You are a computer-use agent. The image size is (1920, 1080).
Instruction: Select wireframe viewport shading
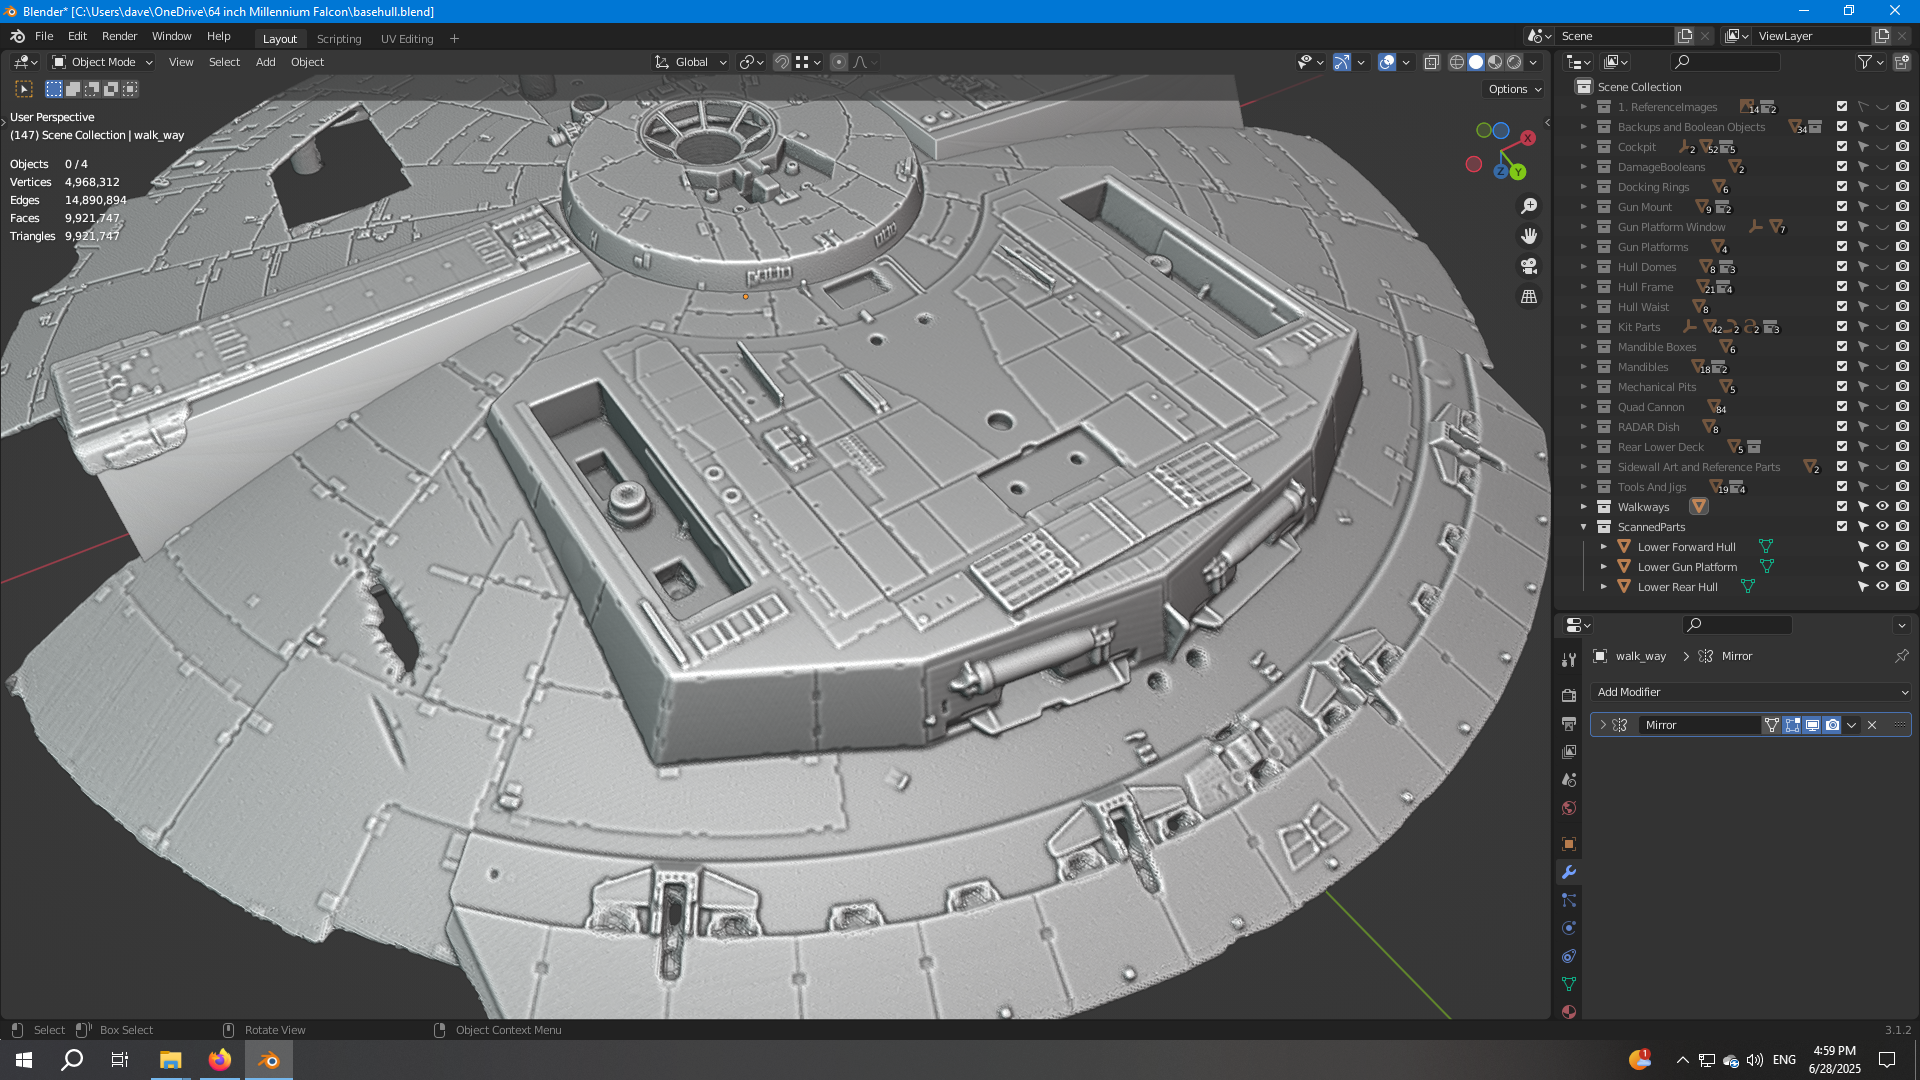pos(1457,62)
